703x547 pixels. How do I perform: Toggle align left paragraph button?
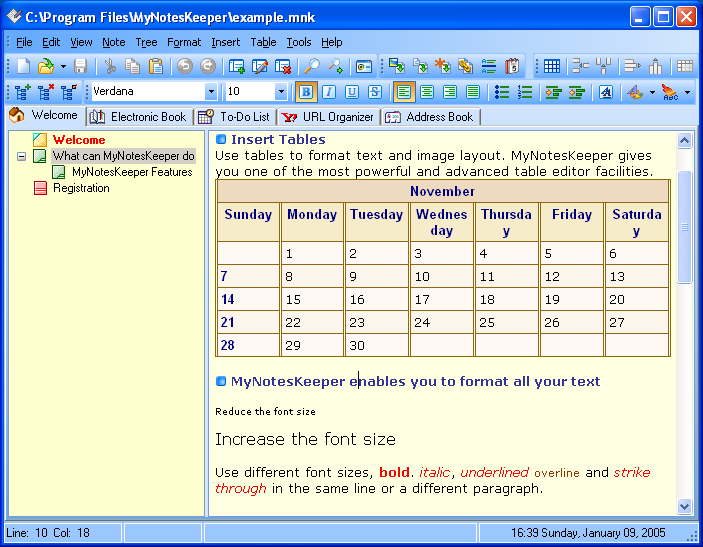pyautogui.click(x=404, y=92)
